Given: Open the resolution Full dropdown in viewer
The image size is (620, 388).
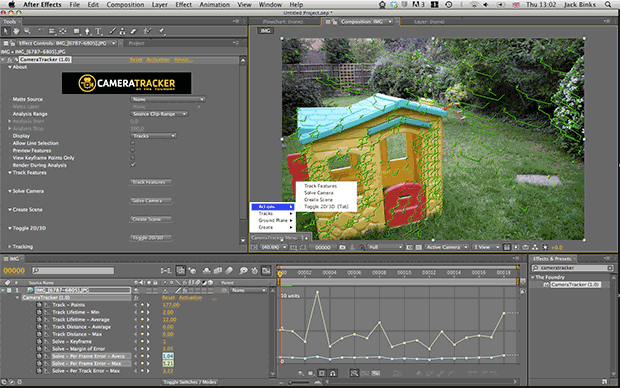Looking at the screenshot, I should (x=385, y=247).
